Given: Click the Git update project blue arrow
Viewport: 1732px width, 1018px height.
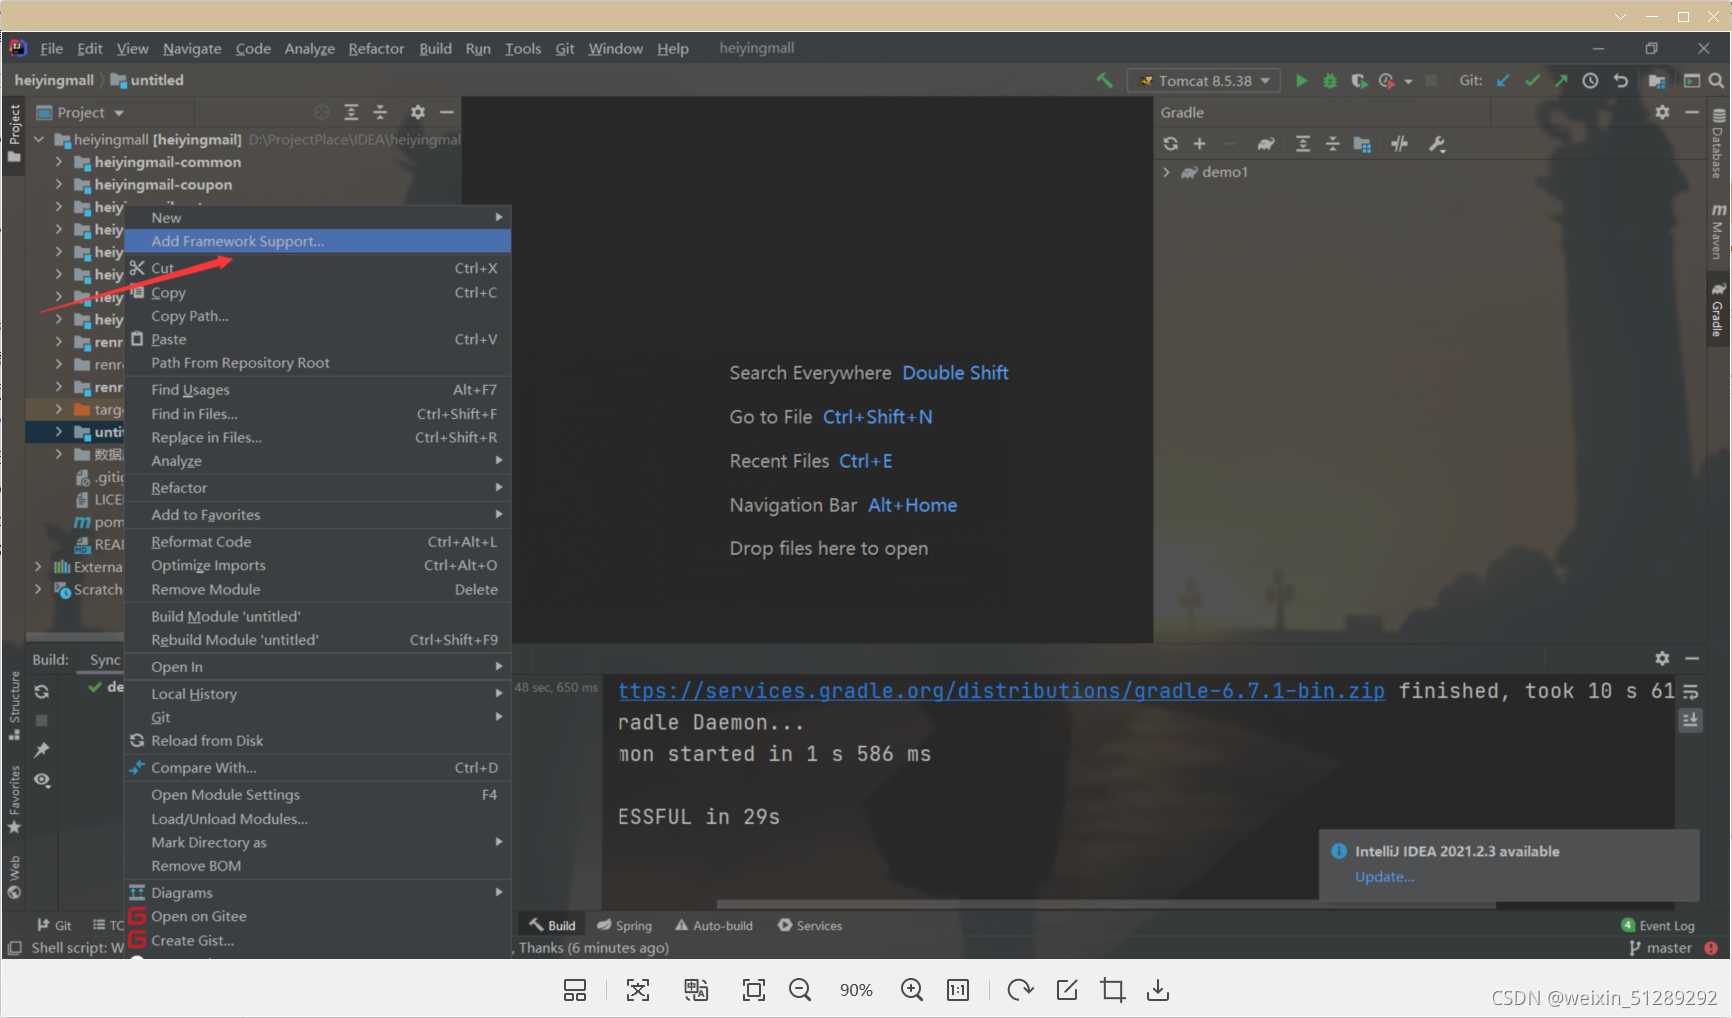Looking at the screenshot, I should (x=1503, y=81).
